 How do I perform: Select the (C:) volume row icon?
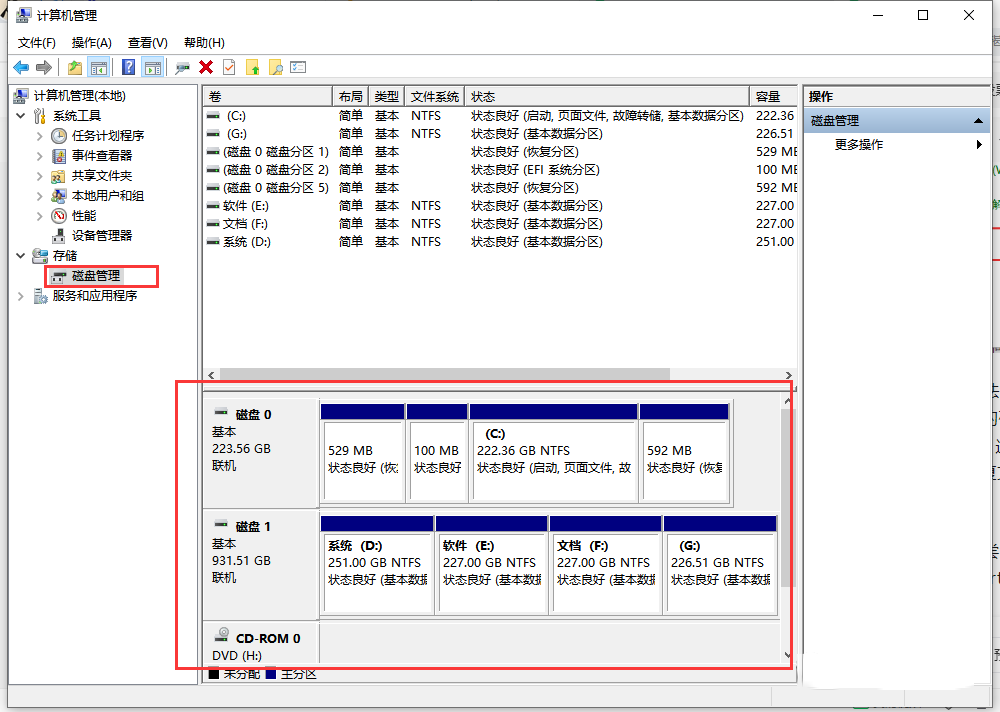[213, 116]
